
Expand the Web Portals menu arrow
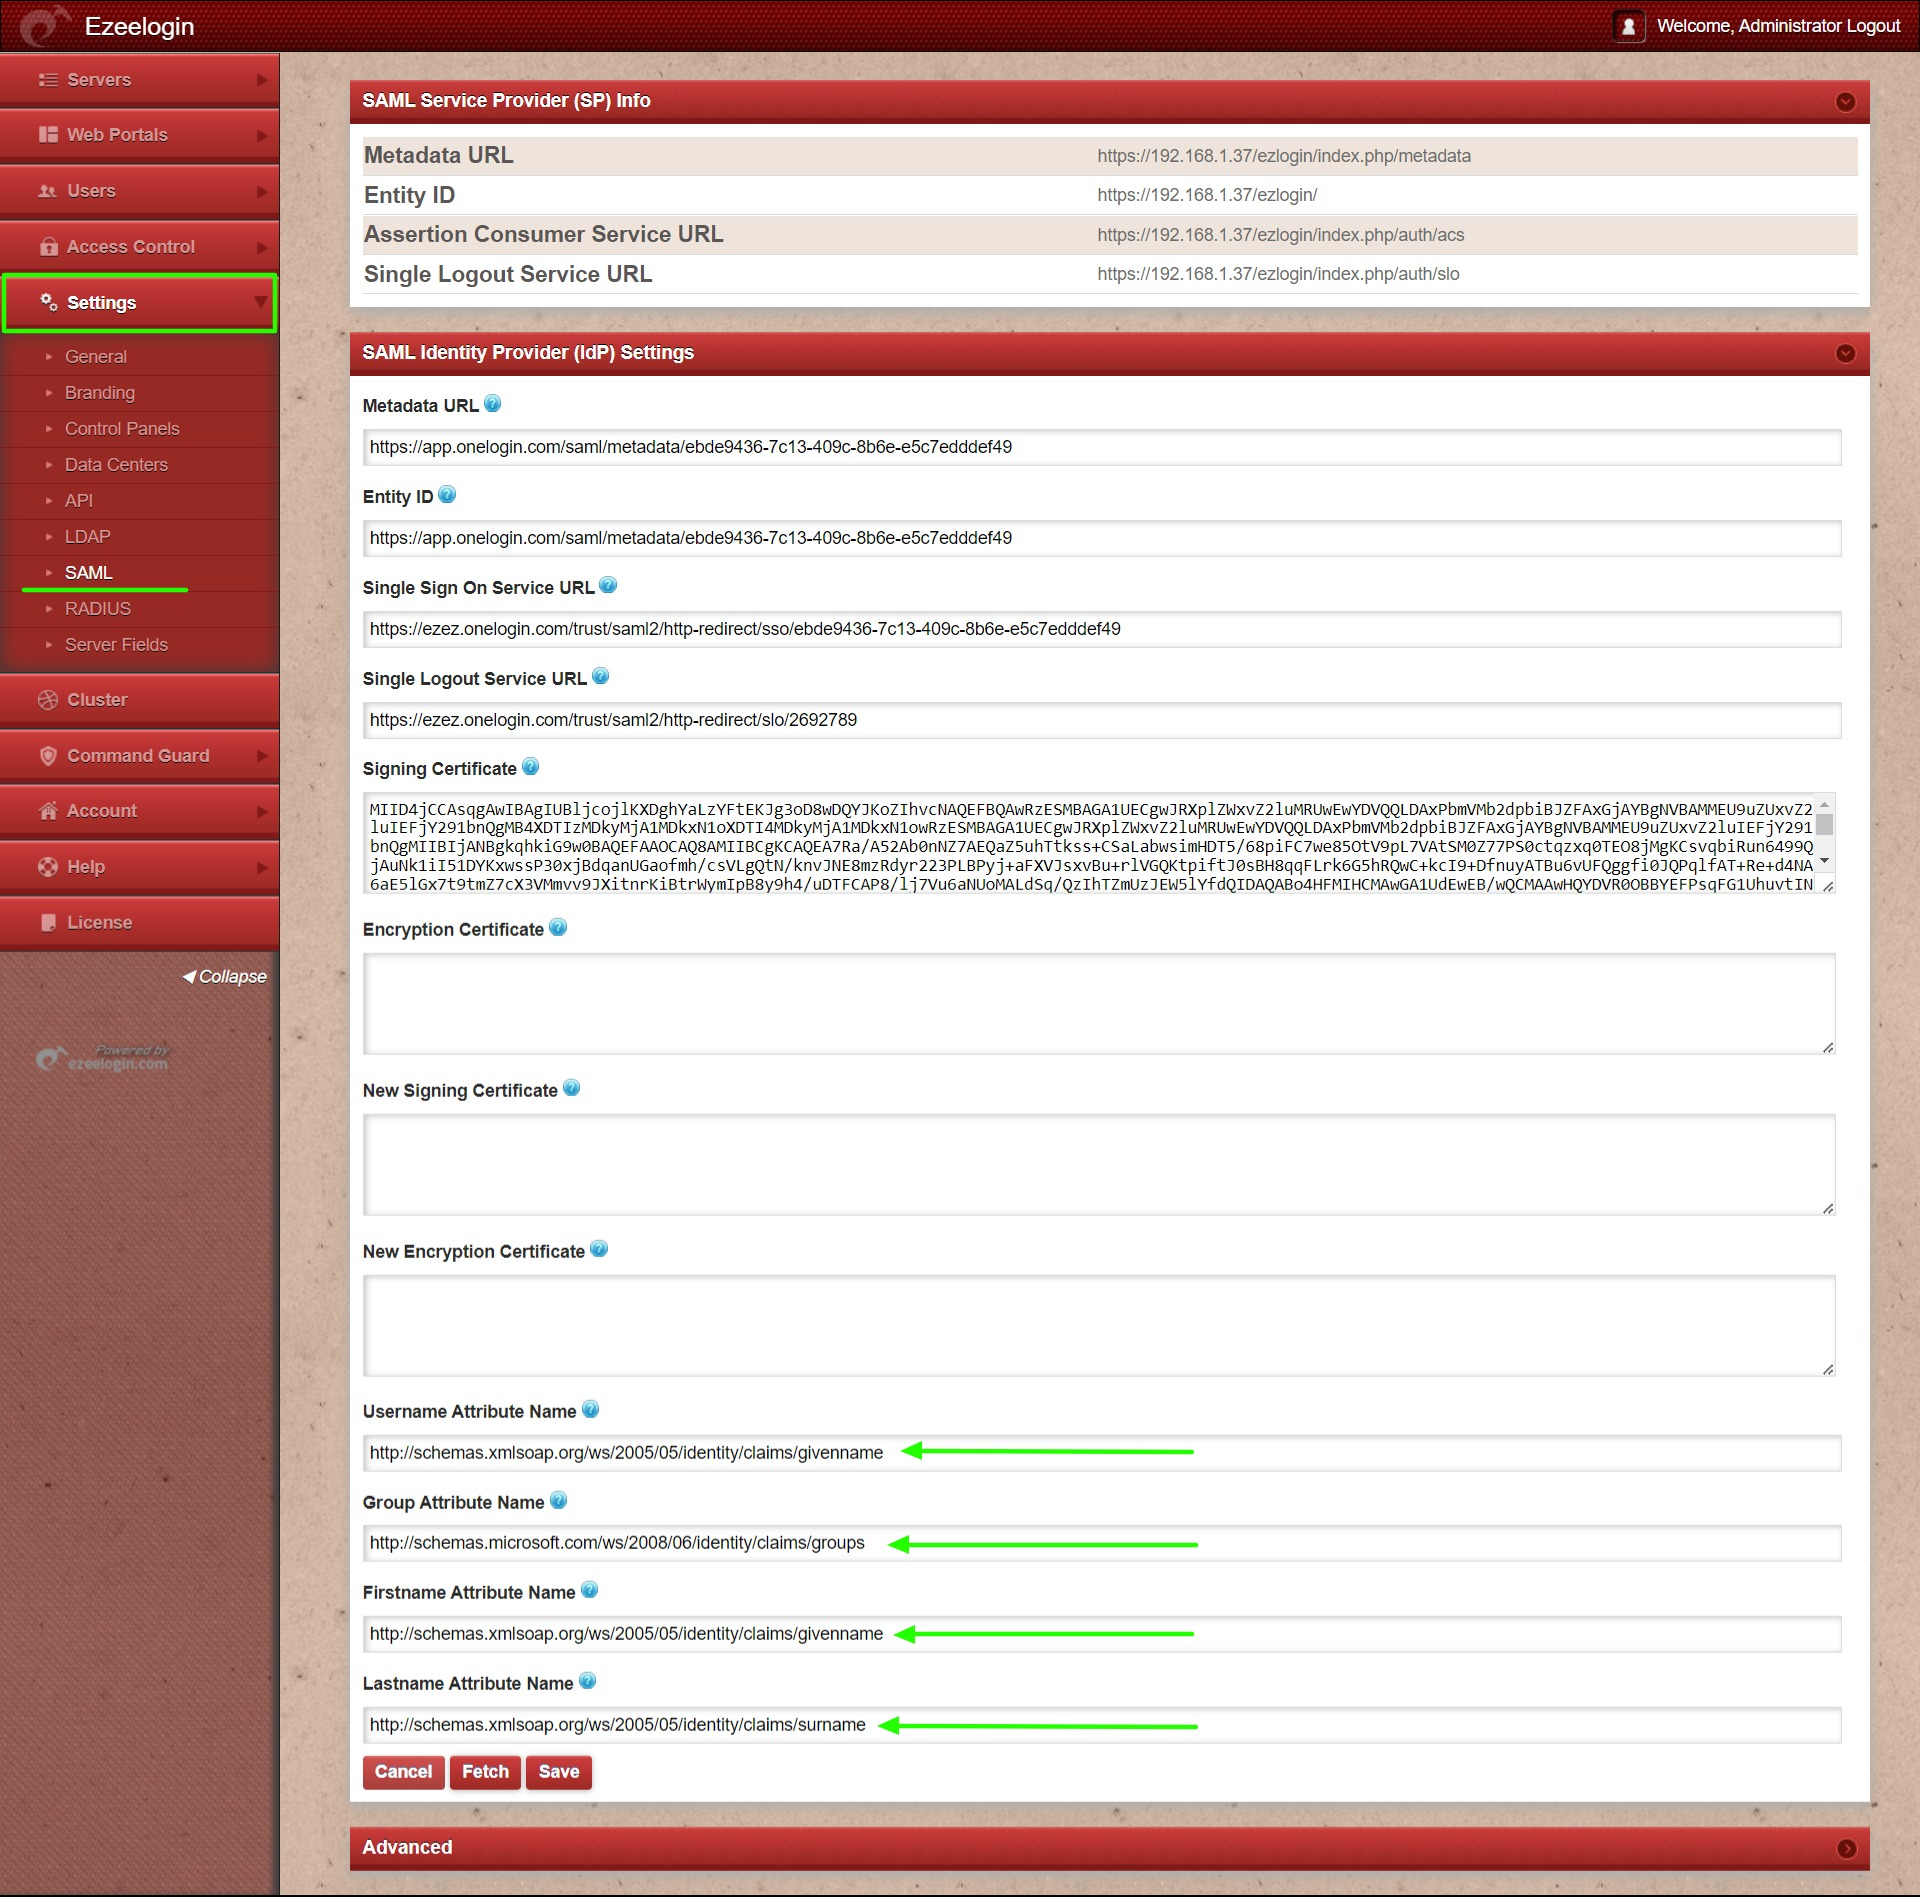pos(262,135)
